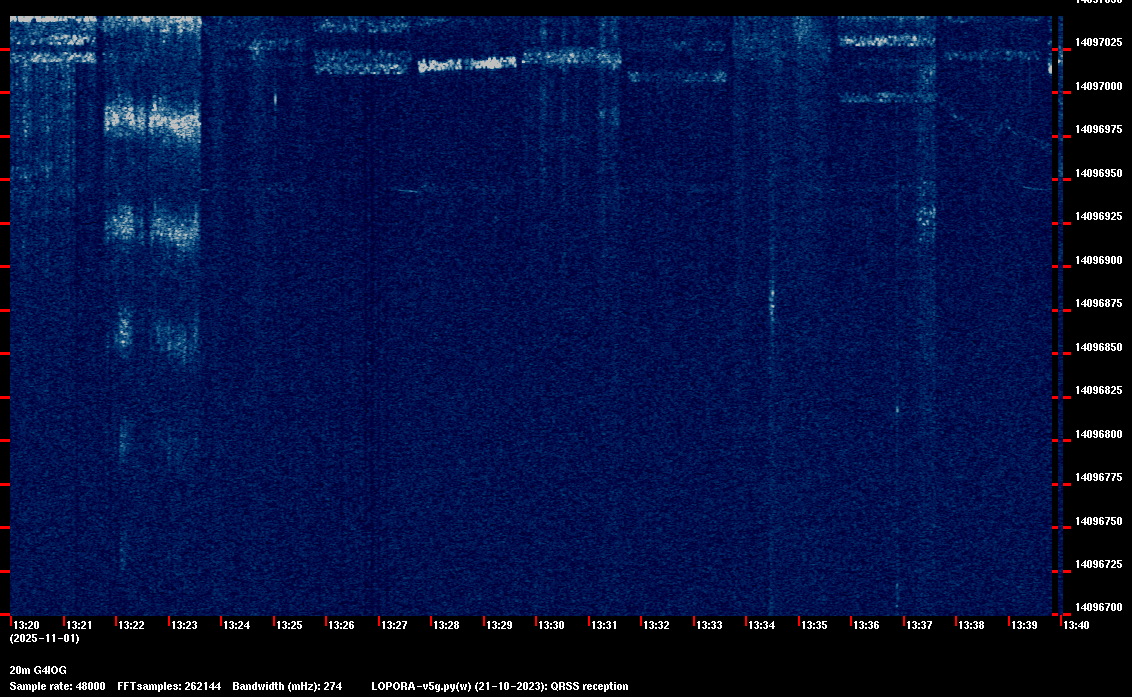Select the 14097025 frequency label
1132x697 pixels.
[x=1099, y=43]
